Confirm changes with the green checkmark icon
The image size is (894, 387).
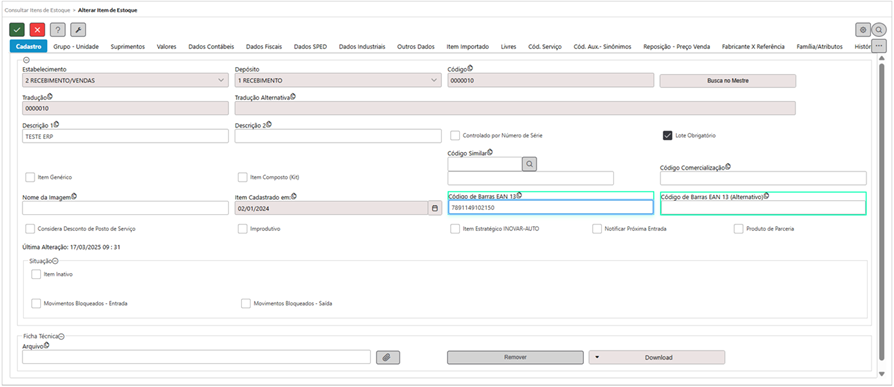pyautogui.click(x=17, y=30)
